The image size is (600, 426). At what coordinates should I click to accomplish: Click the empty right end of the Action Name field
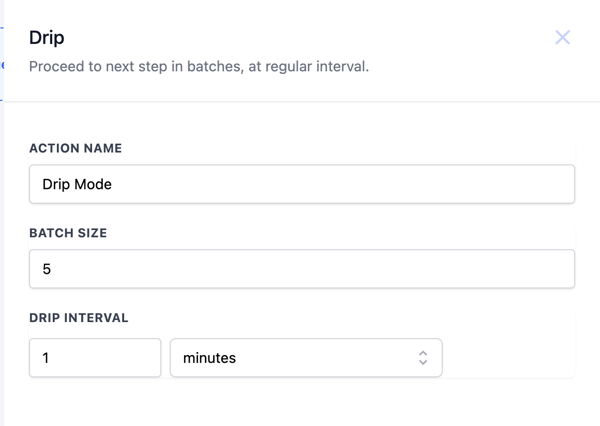click(500, 184)
